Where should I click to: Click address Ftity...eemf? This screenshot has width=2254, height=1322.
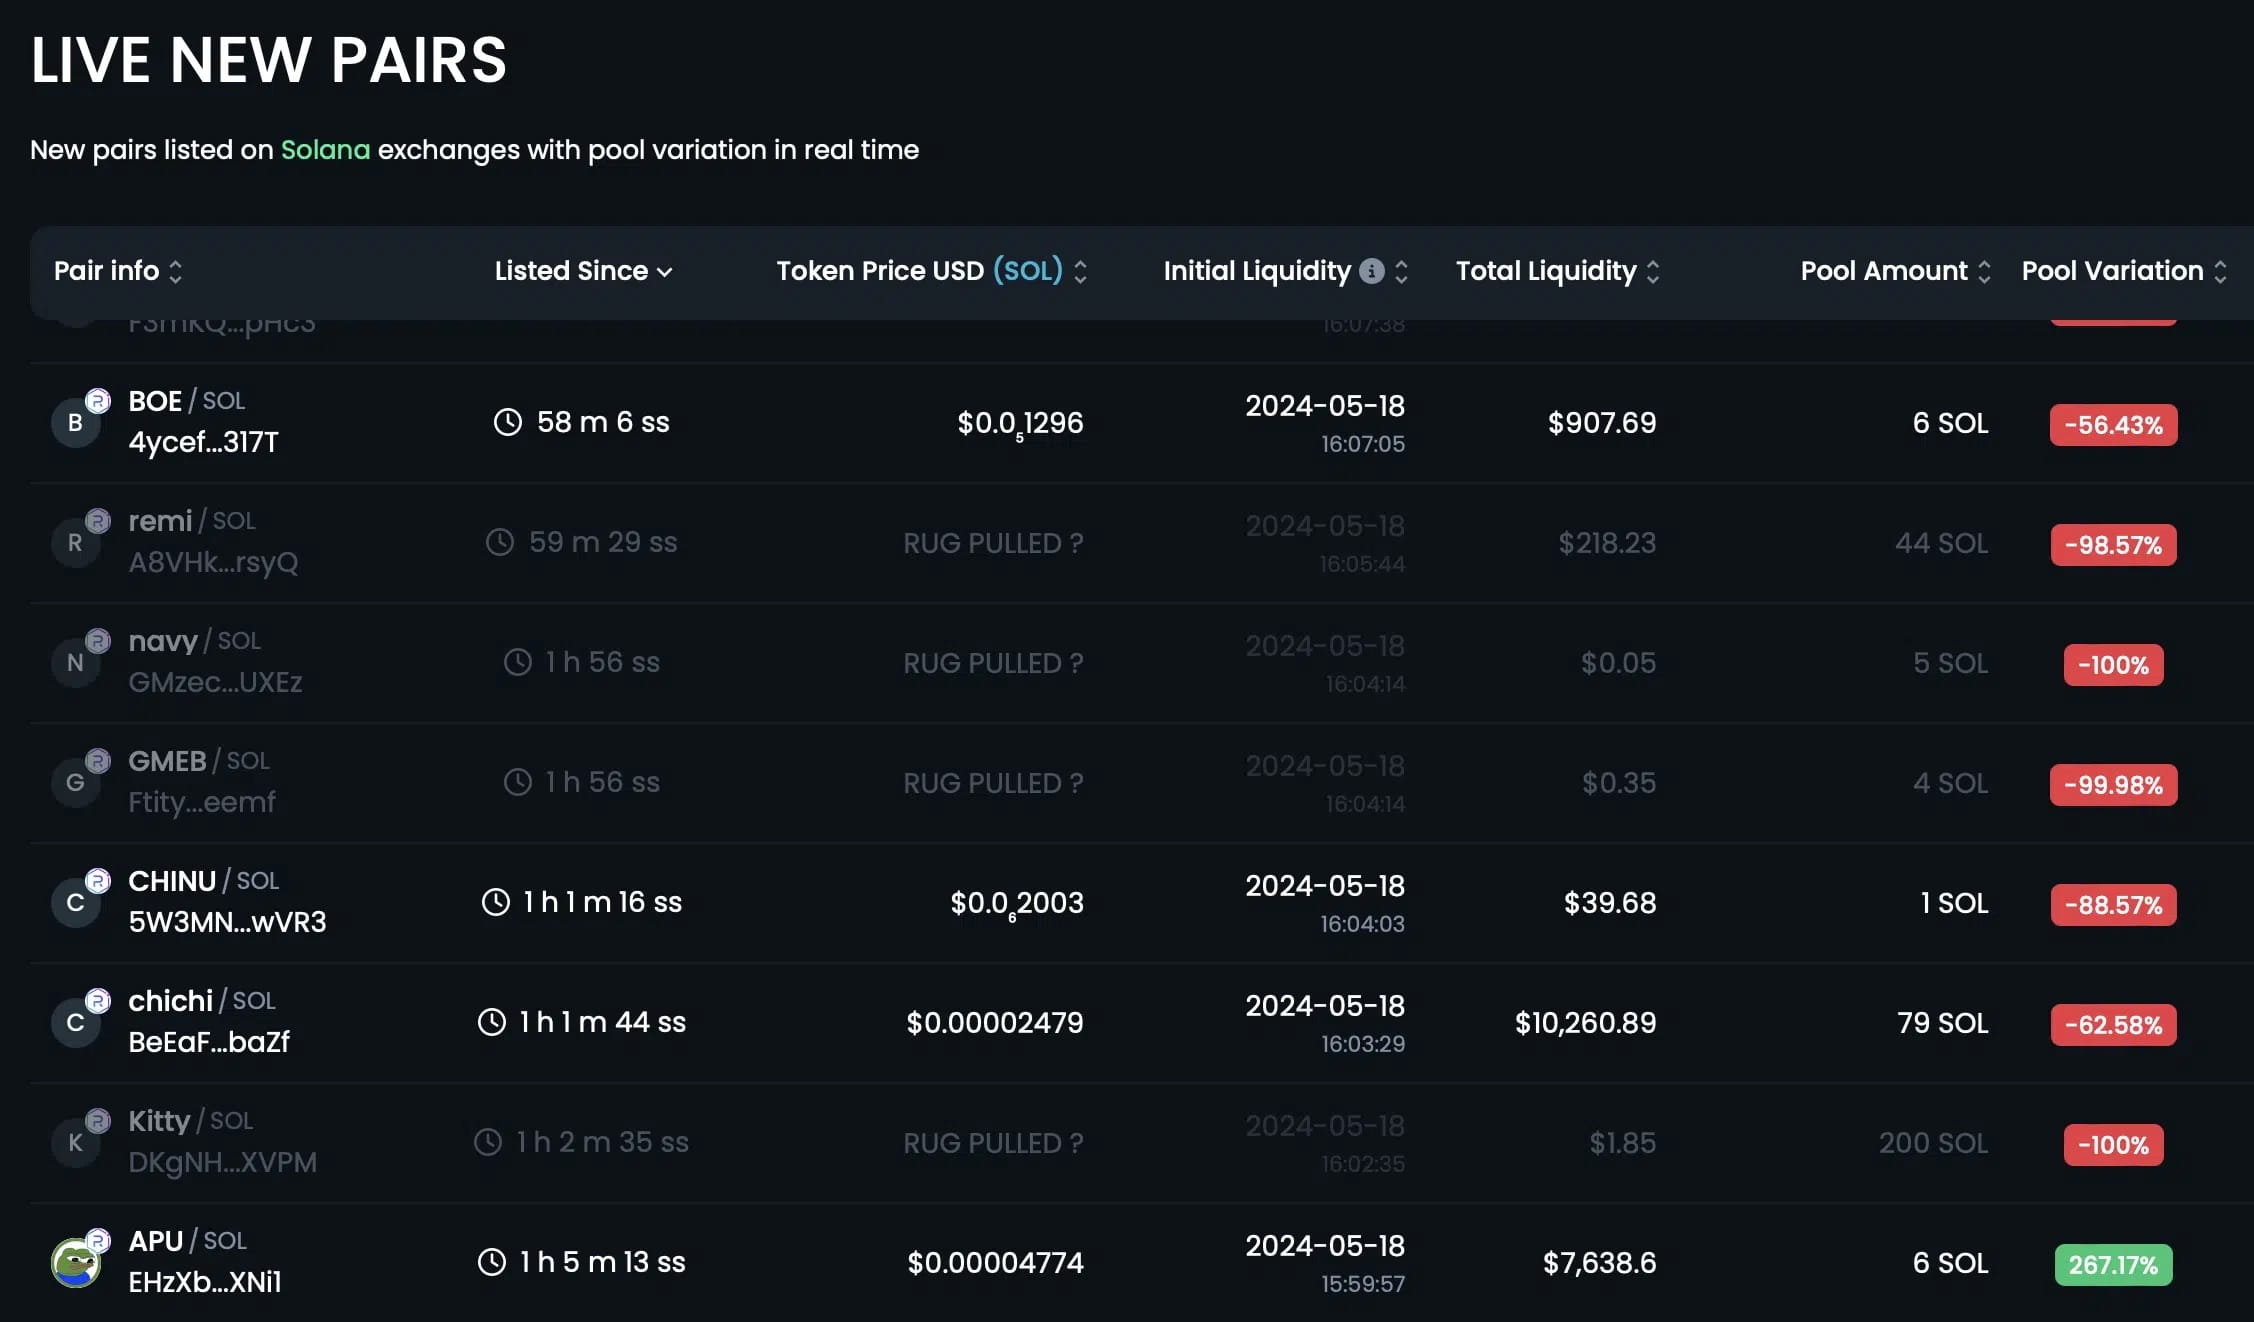tap(202, 802)
